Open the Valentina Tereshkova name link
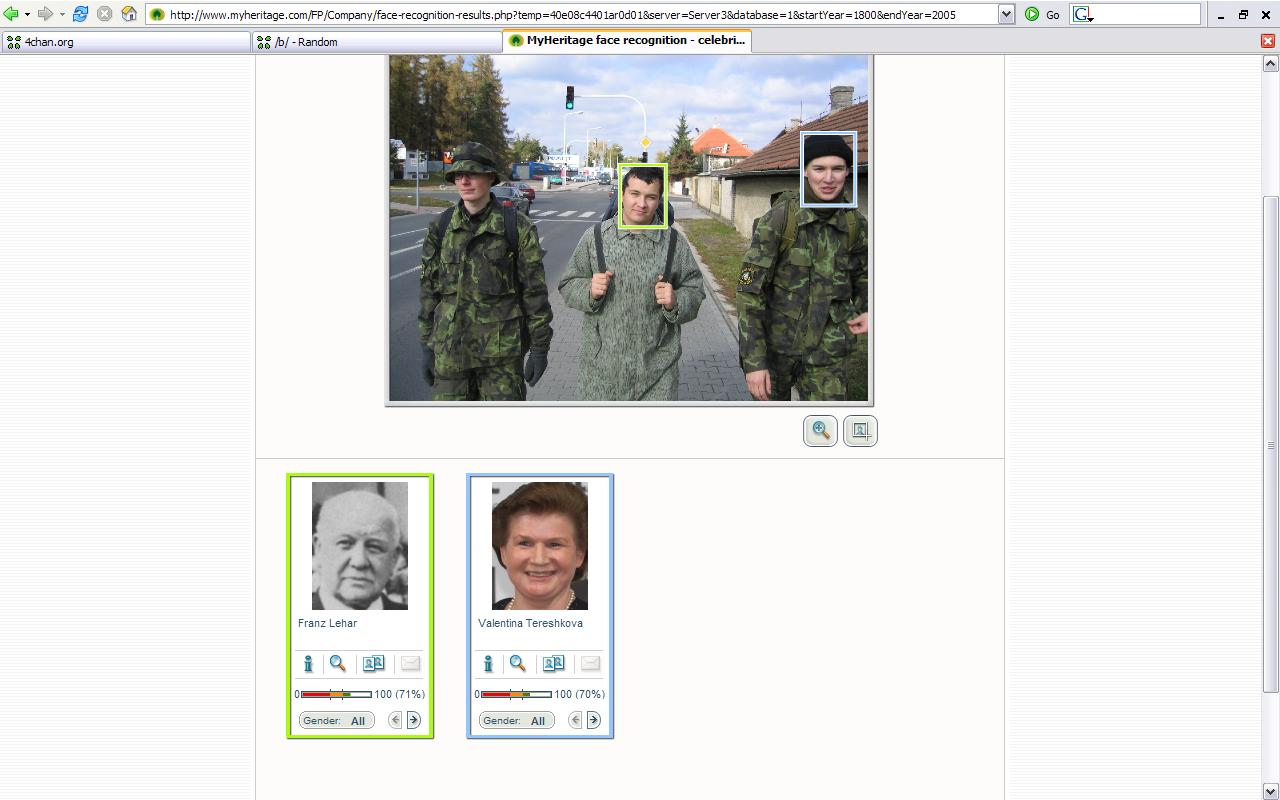 (530, 623)
